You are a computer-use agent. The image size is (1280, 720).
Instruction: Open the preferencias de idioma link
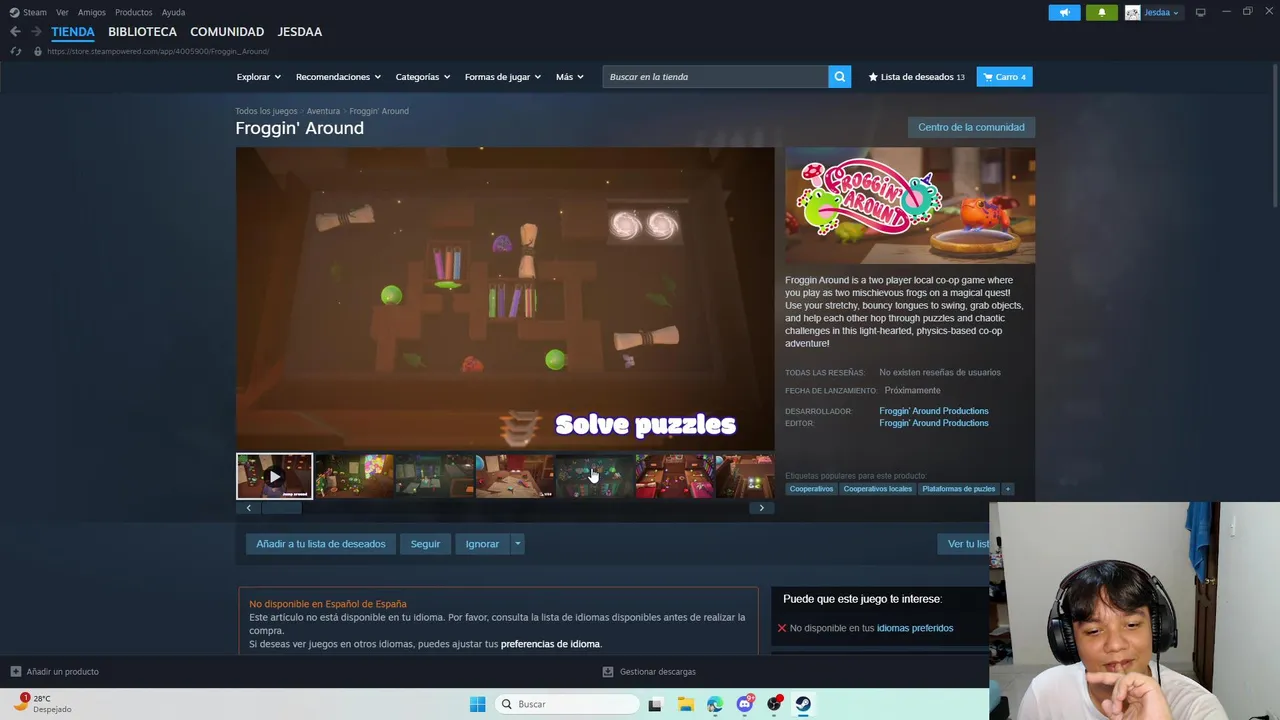tap(550, 644)
